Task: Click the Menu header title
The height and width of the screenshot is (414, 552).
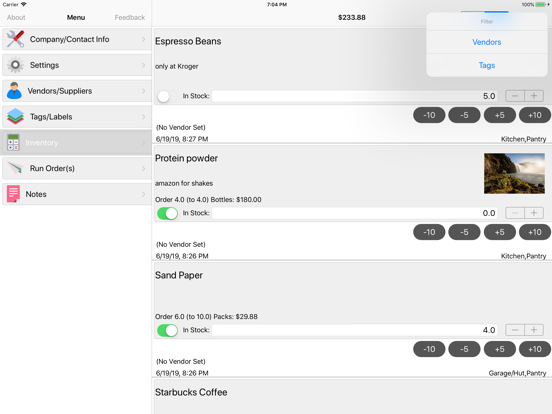Action: point(76,17)
